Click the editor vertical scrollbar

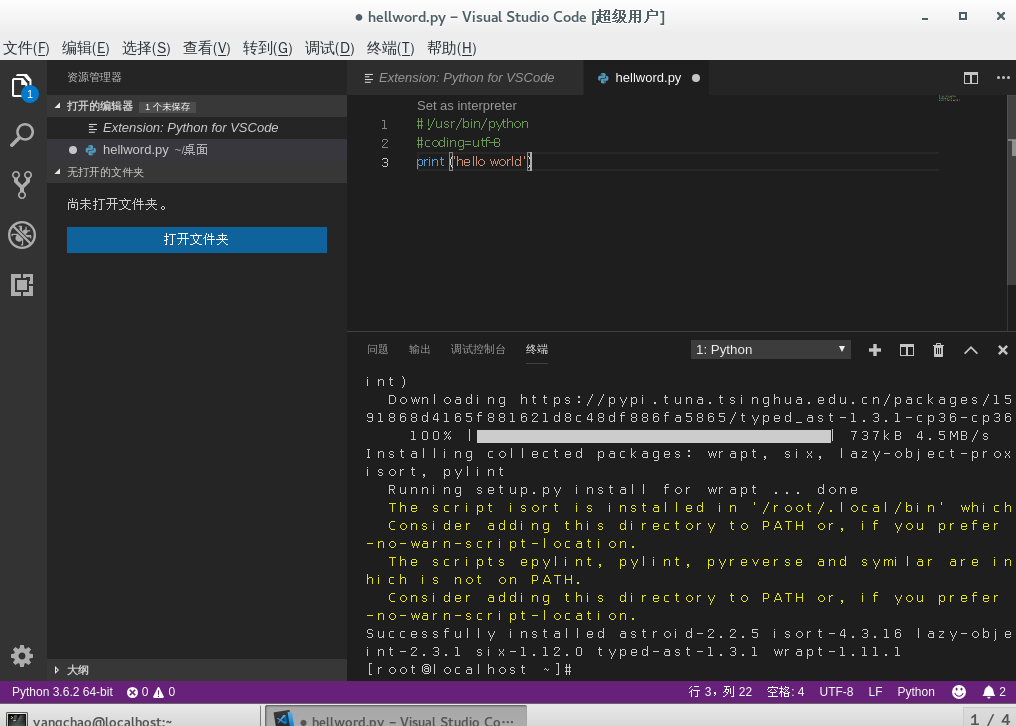coord(1011,189)
